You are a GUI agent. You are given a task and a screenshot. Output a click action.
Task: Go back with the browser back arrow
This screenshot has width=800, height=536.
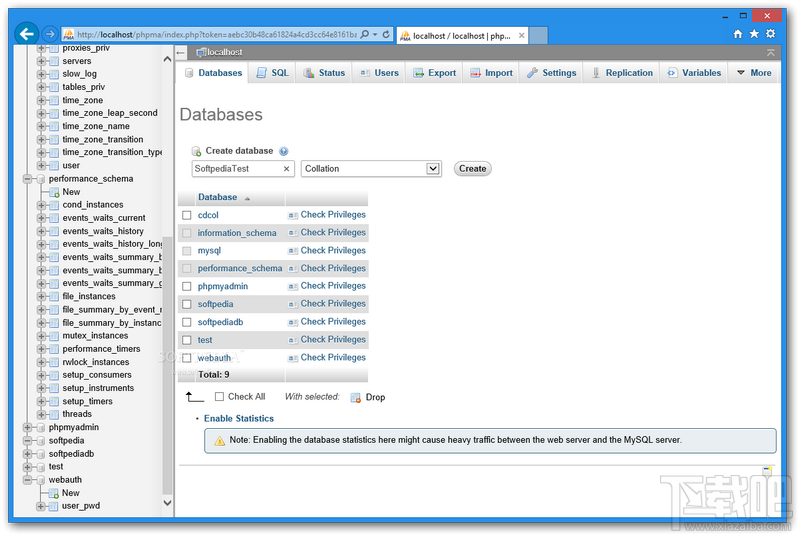tap(27, 34)
